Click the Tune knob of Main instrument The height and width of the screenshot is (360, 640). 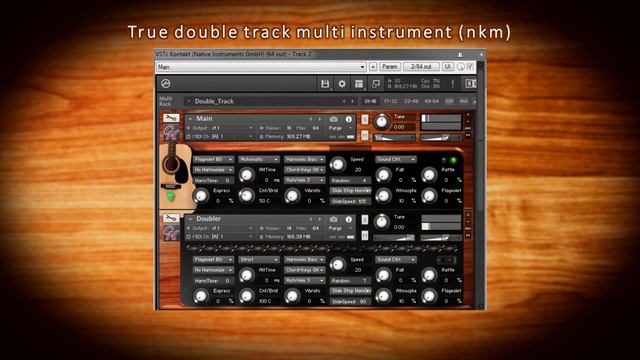(x=382, y=122)
